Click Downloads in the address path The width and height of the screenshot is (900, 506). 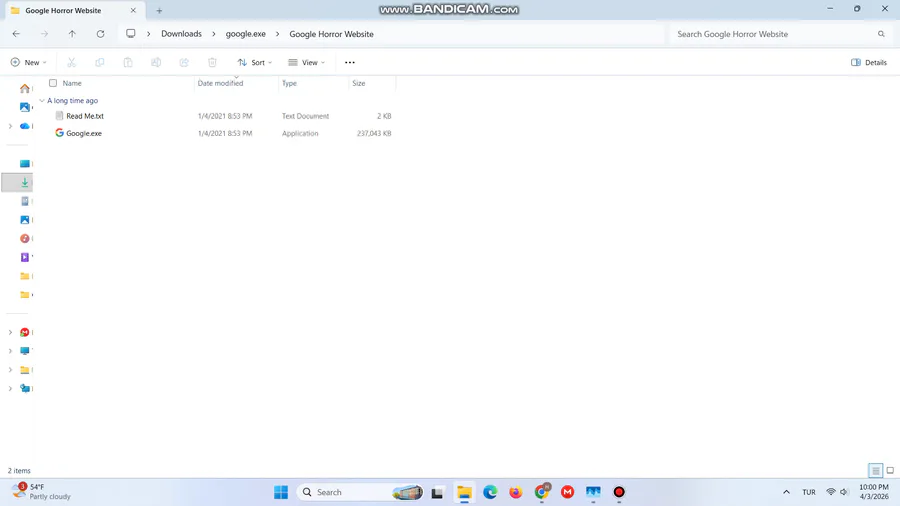point(181,34)
